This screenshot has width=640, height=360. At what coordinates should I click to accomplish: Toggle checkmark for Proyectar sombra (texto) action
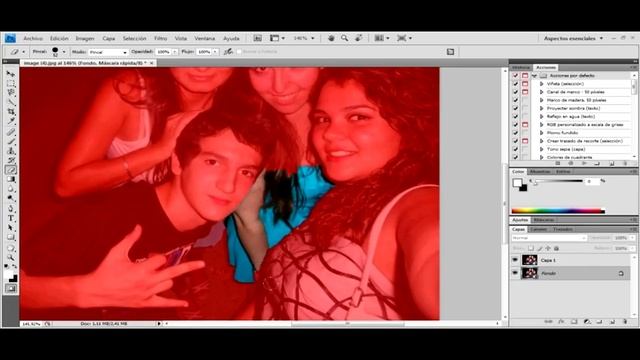(x=516, y=108)
